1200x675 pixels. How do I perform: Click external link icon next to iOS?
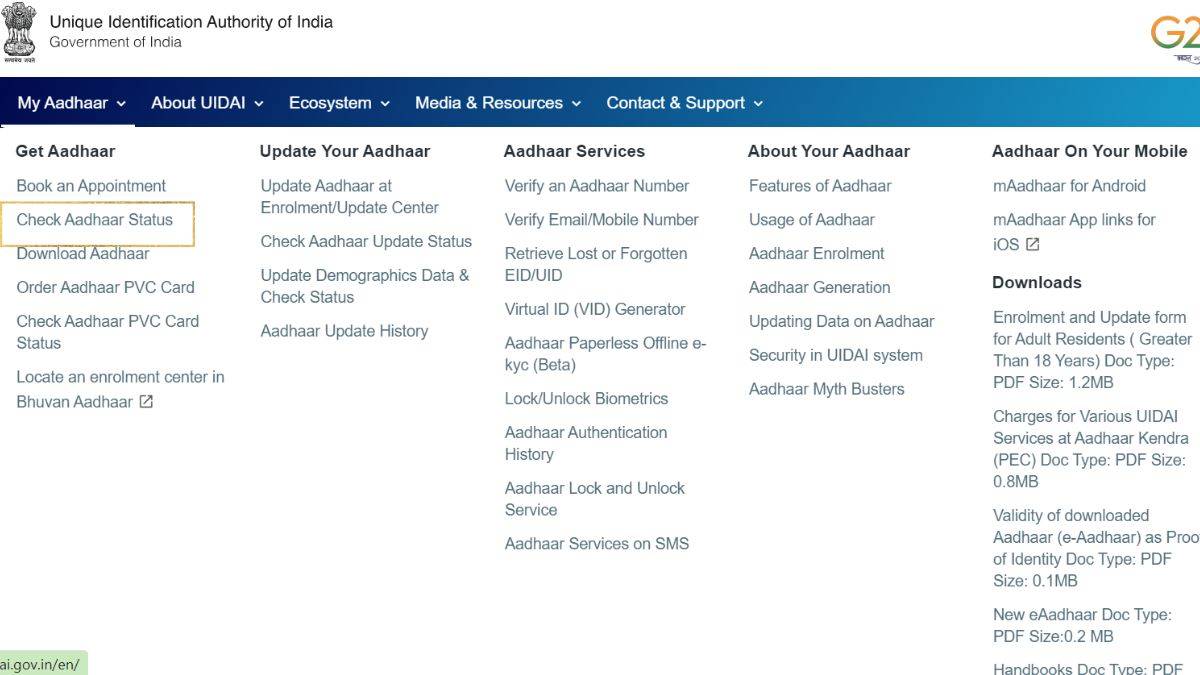1032,244
